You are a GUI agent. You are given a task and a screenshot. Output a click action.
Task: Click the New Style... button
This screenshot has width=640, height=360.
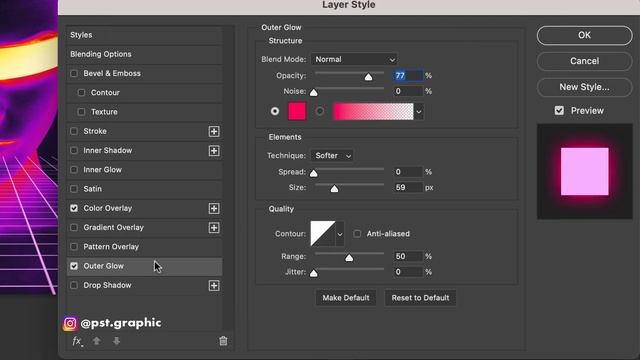click(584, 87)
